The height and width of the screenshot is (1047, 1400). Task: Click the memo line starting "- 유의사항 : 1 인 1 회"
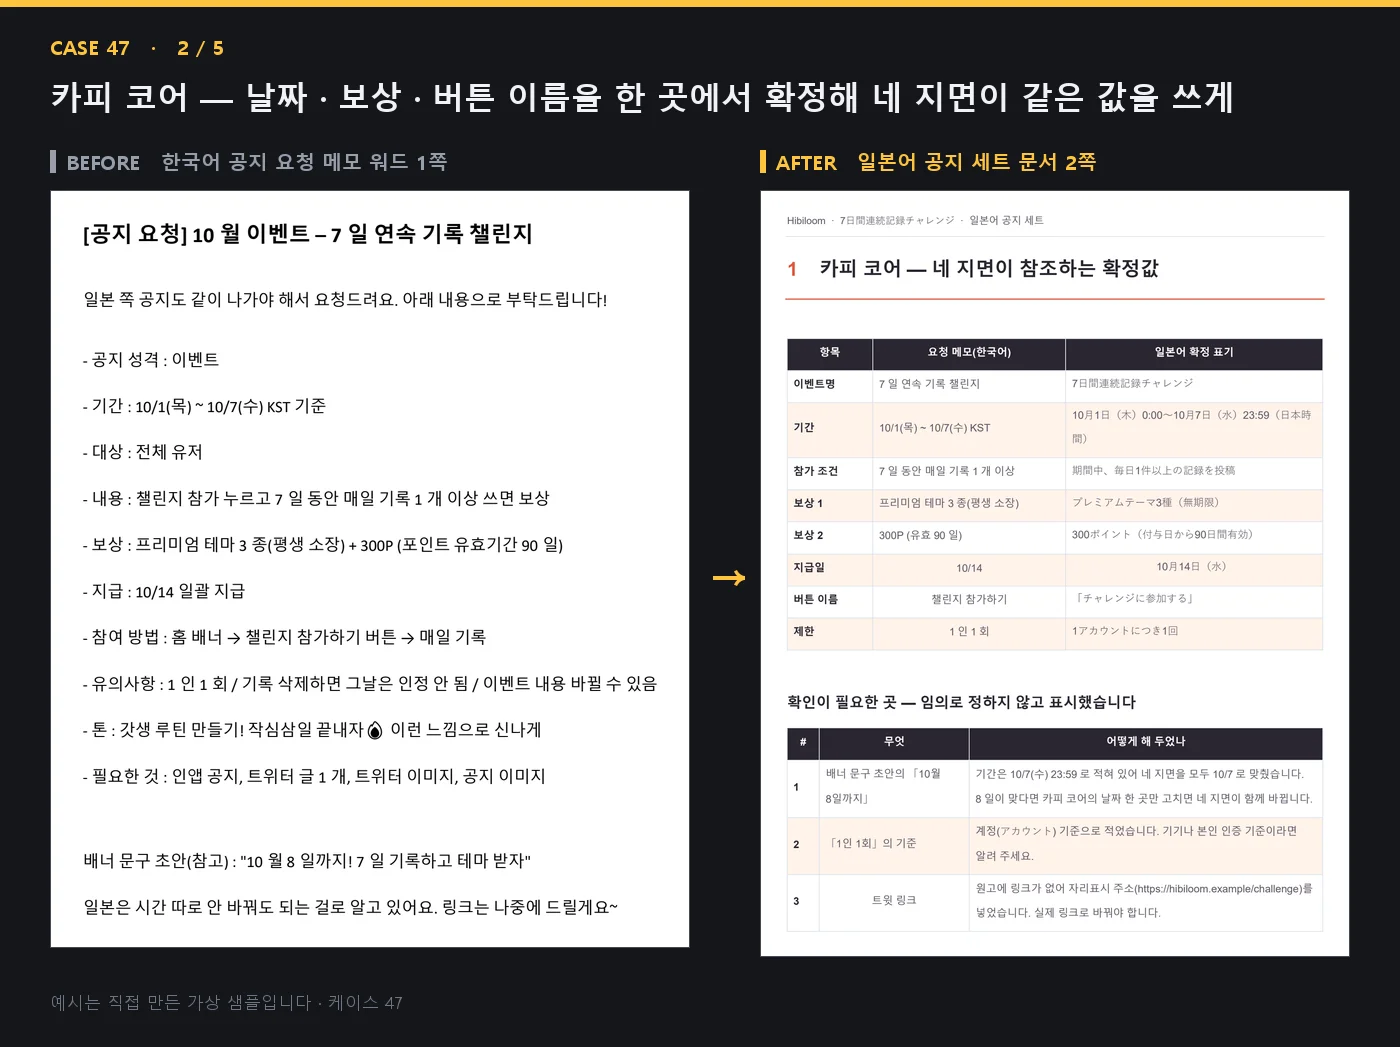pyautogui.click(x=369, y=684)
